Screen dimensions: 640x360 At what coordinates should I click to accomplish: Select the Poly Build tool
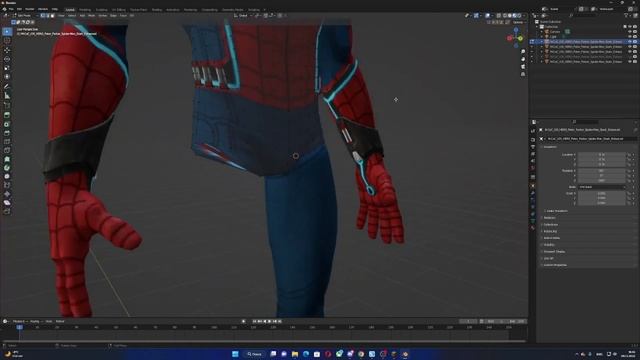coord(7,159)
